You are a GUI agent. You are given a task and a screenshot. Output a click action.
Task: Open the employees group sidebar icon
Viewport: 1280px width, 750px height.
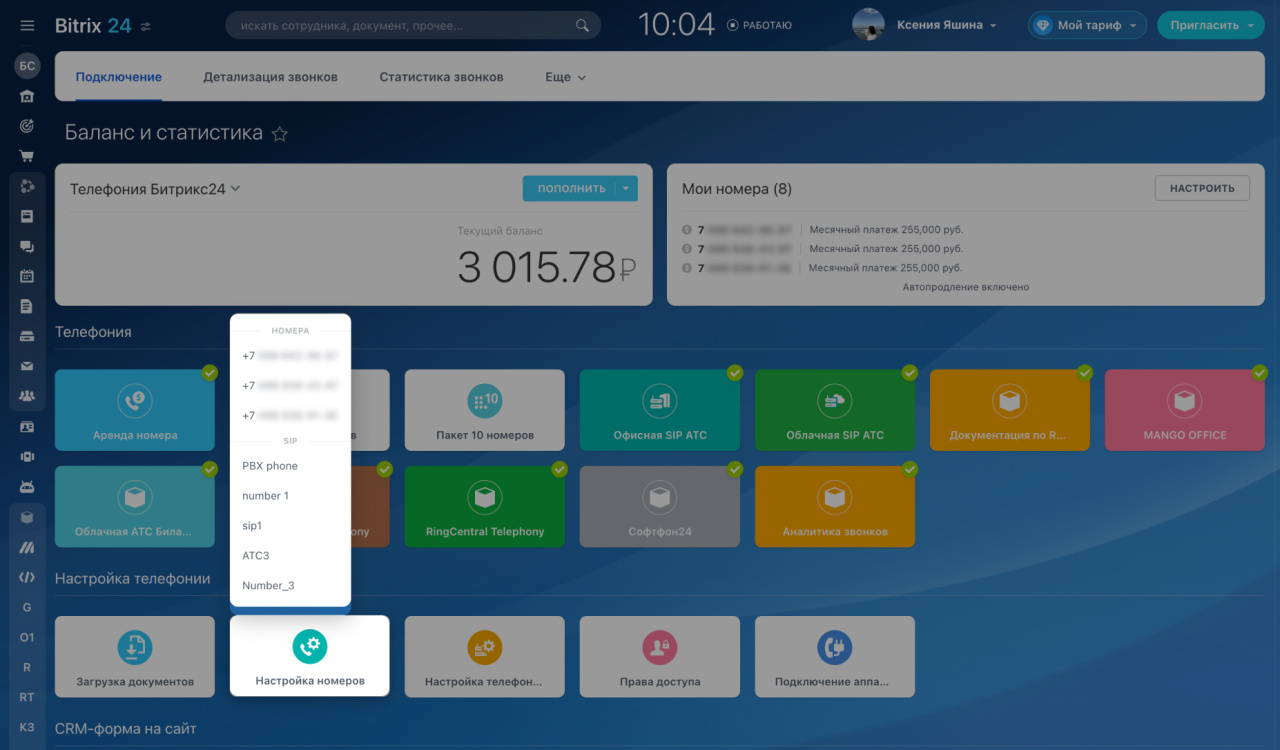pyautogui.click(x=27, y=396)
